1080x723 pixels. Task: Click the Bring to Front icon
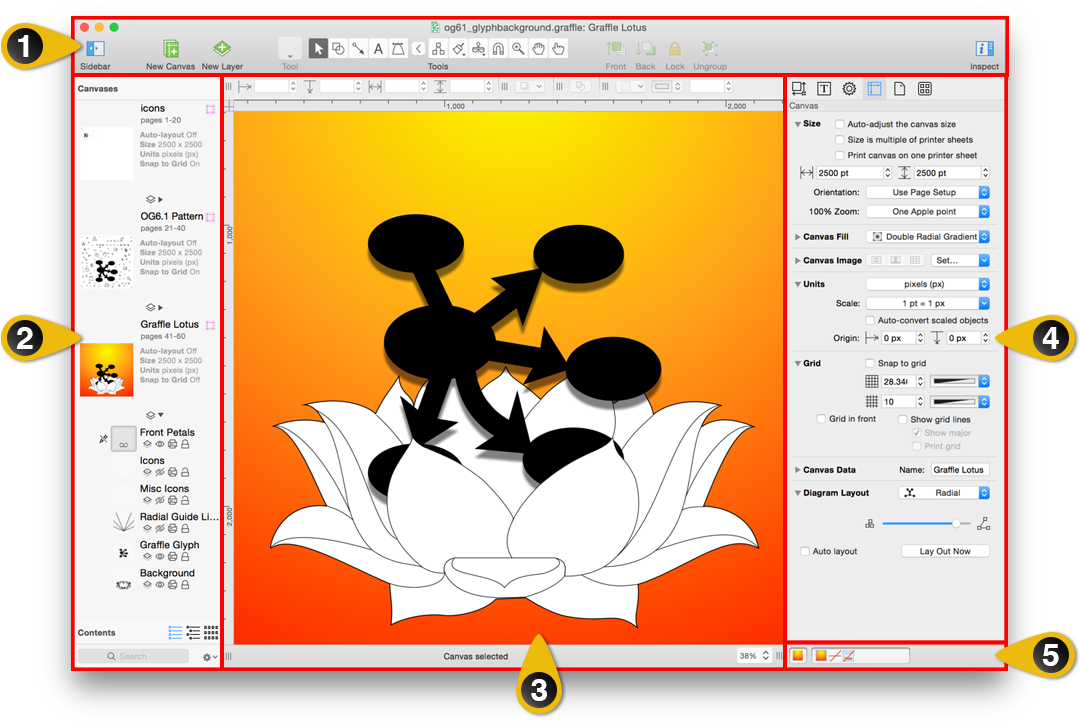tap(615, 48)
